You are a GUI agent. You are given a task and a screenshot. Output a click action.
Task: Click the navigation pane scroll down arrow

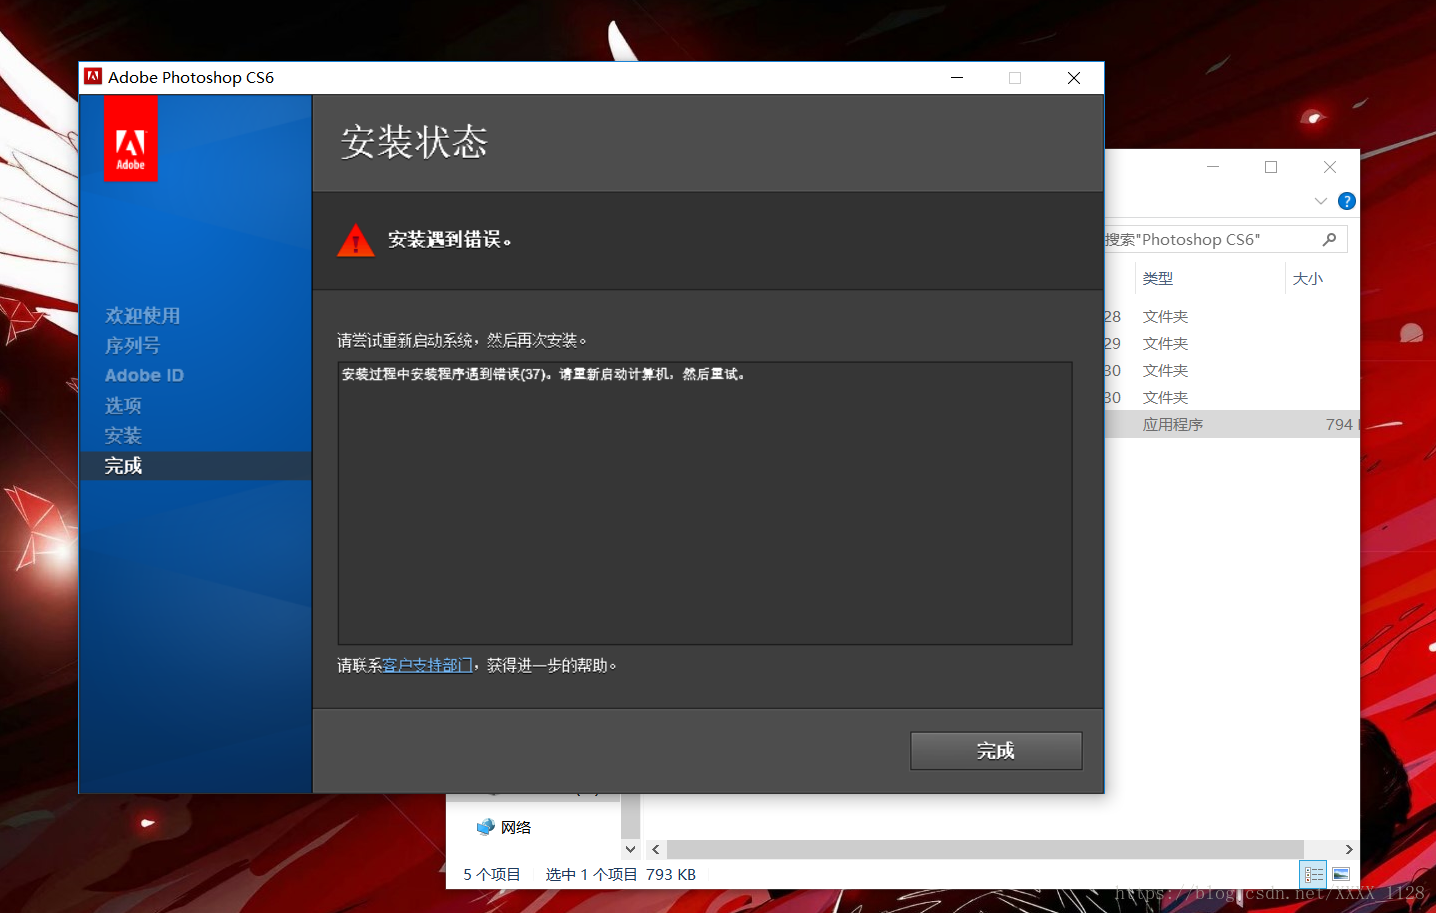(630, 850)
